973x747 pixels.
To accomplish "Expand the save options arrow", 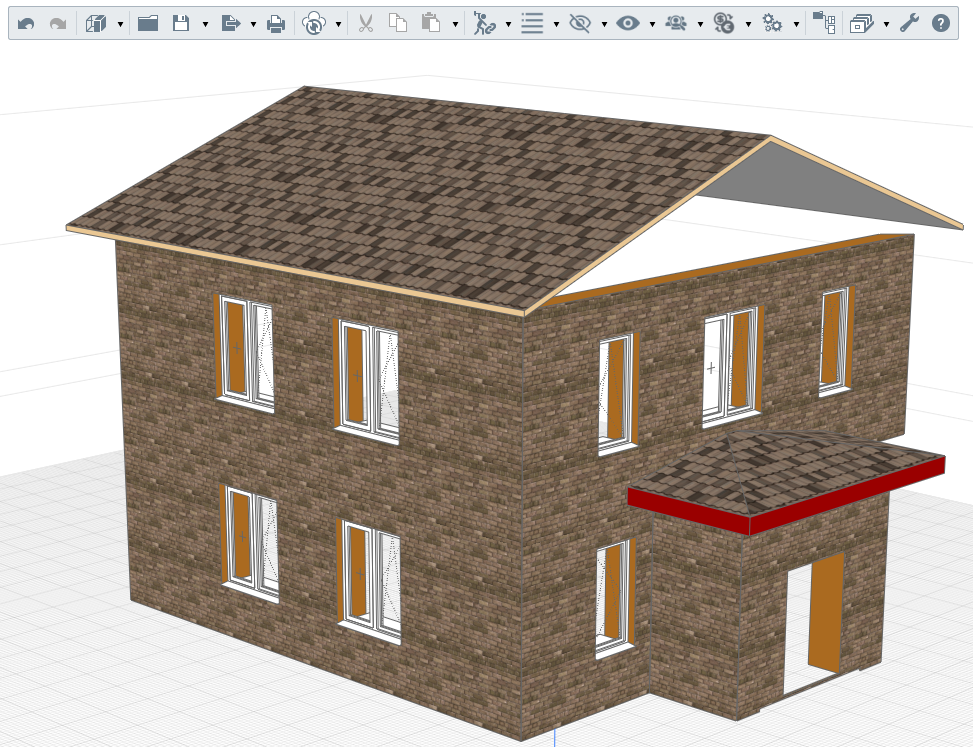I will pos(205,24).
